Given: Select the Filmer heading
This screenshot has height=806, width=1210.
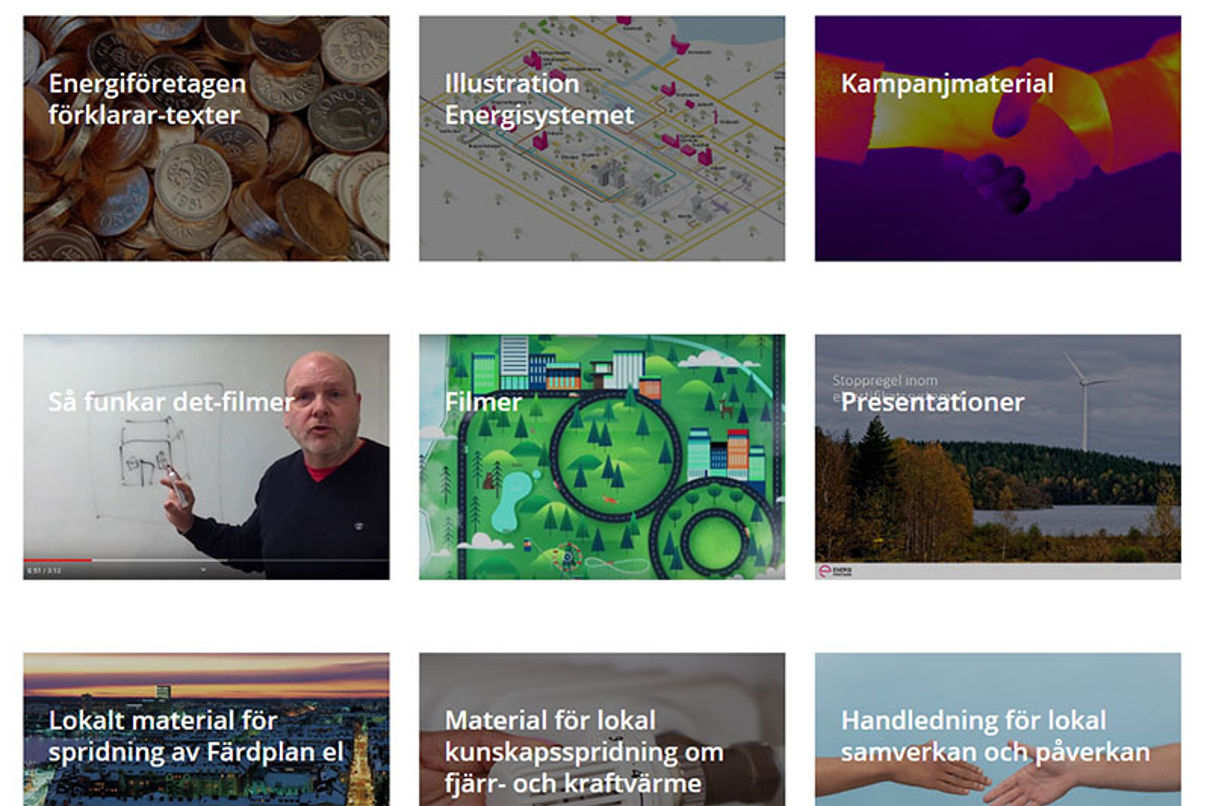Looking at the screenshot, I should (x=483, y=402).
